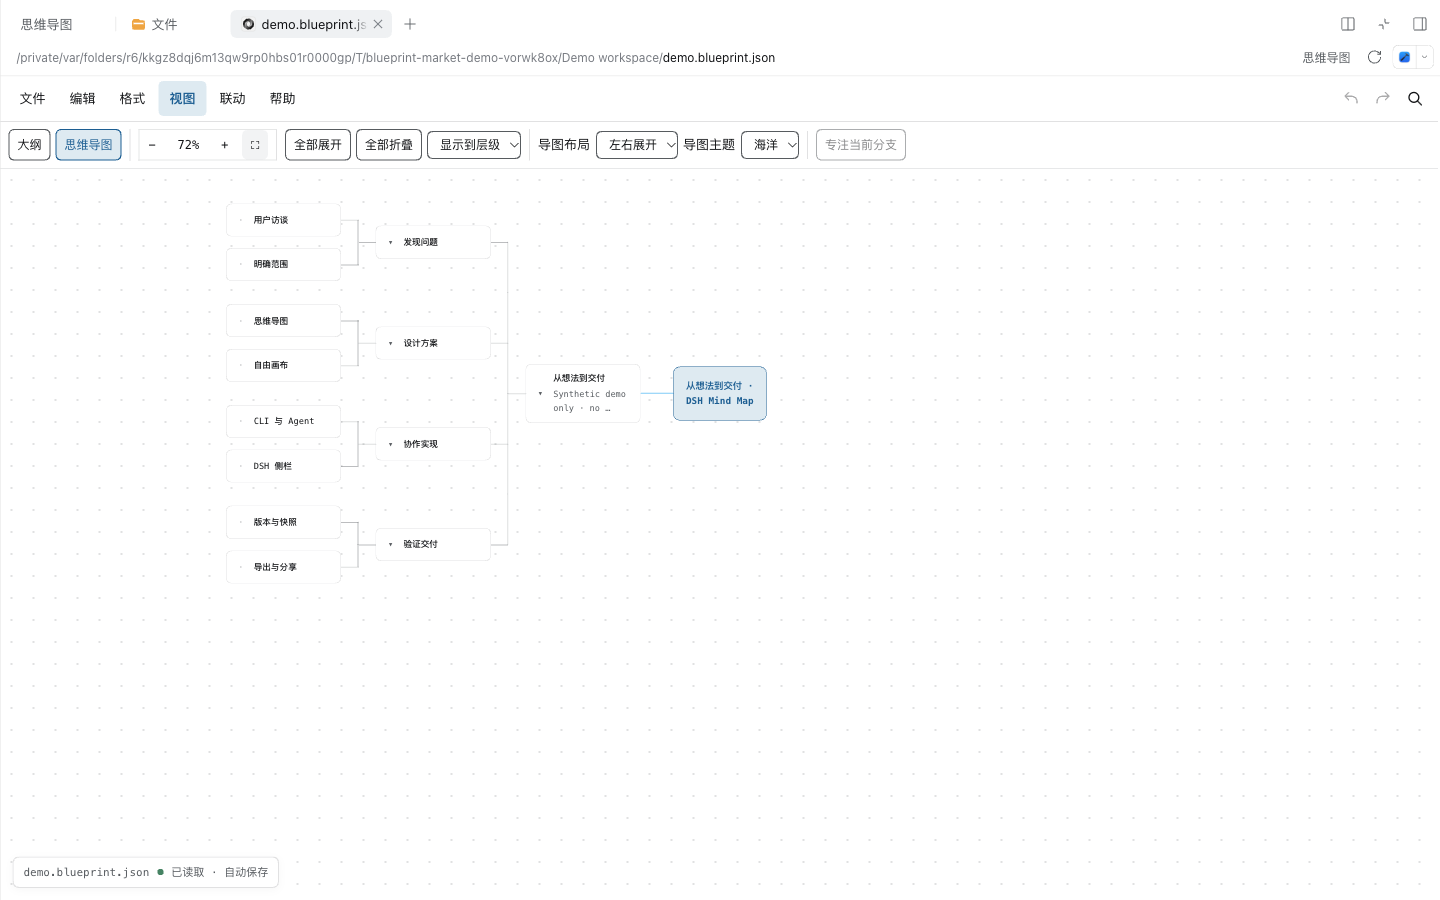Click the 全部折叠 button
This screenshot has width=1440, height=900.
pyautogui.click(x=389, y=145)
